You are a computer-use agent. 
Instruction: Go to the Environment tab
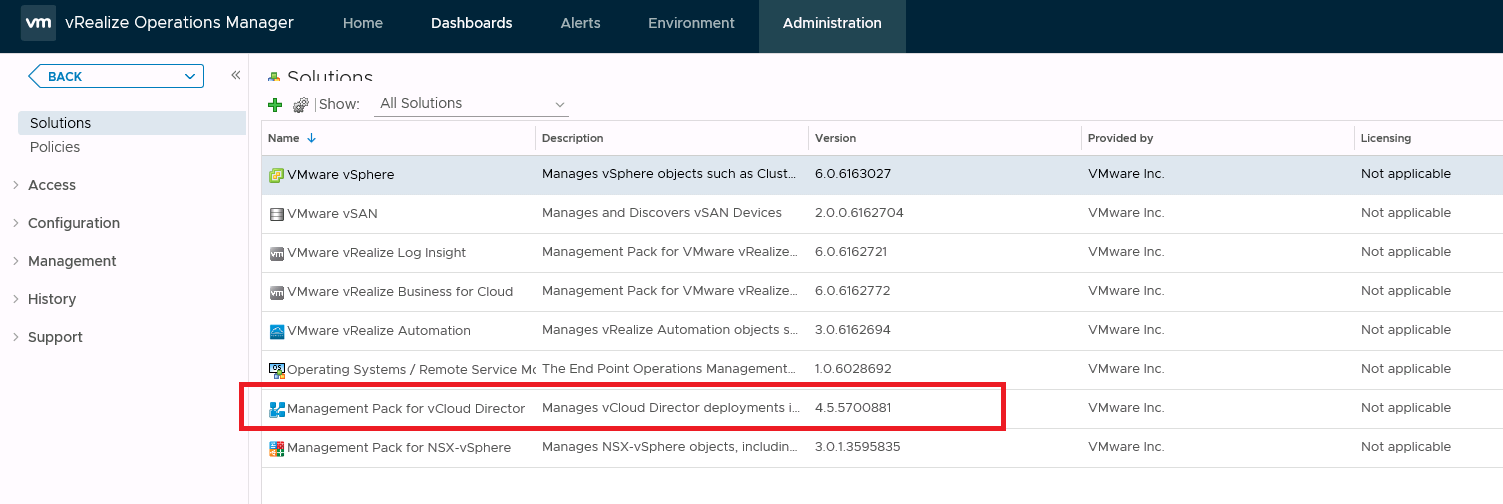point(691,23)
